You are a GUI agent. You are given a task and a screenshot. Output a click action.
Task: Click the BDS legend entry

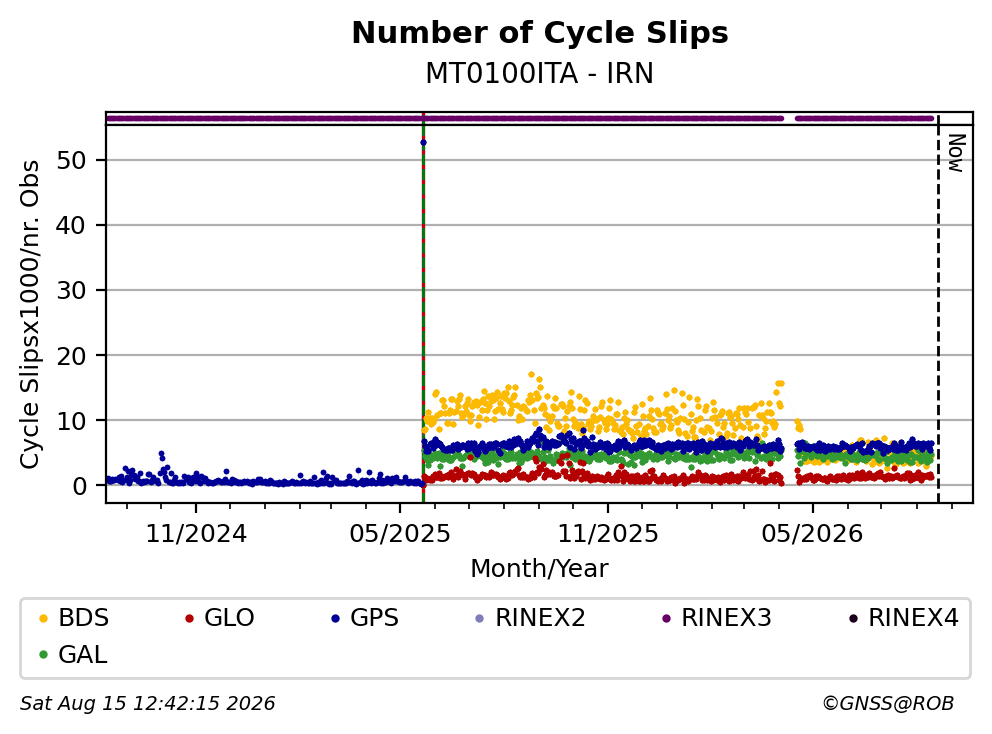tap(74, 618)
